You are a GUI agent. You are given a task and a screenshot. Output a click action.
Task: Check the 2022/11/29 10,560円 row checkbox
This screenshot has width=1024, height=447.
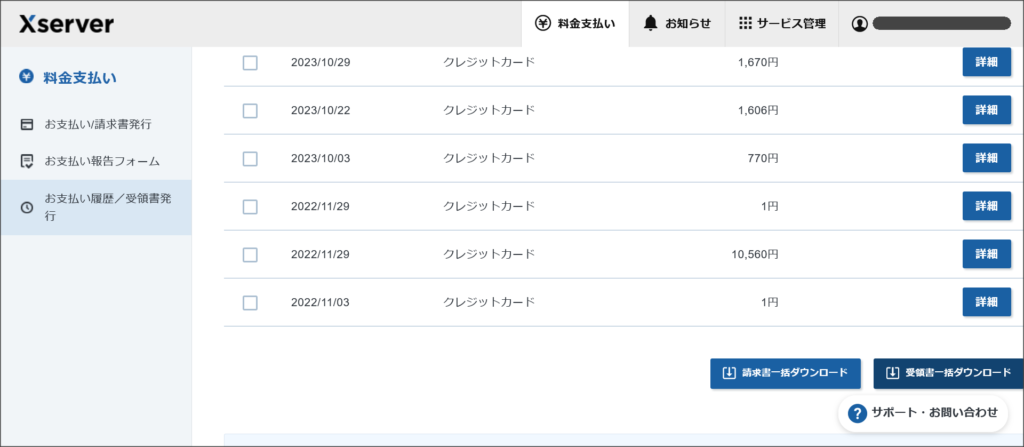coord(250,255)
